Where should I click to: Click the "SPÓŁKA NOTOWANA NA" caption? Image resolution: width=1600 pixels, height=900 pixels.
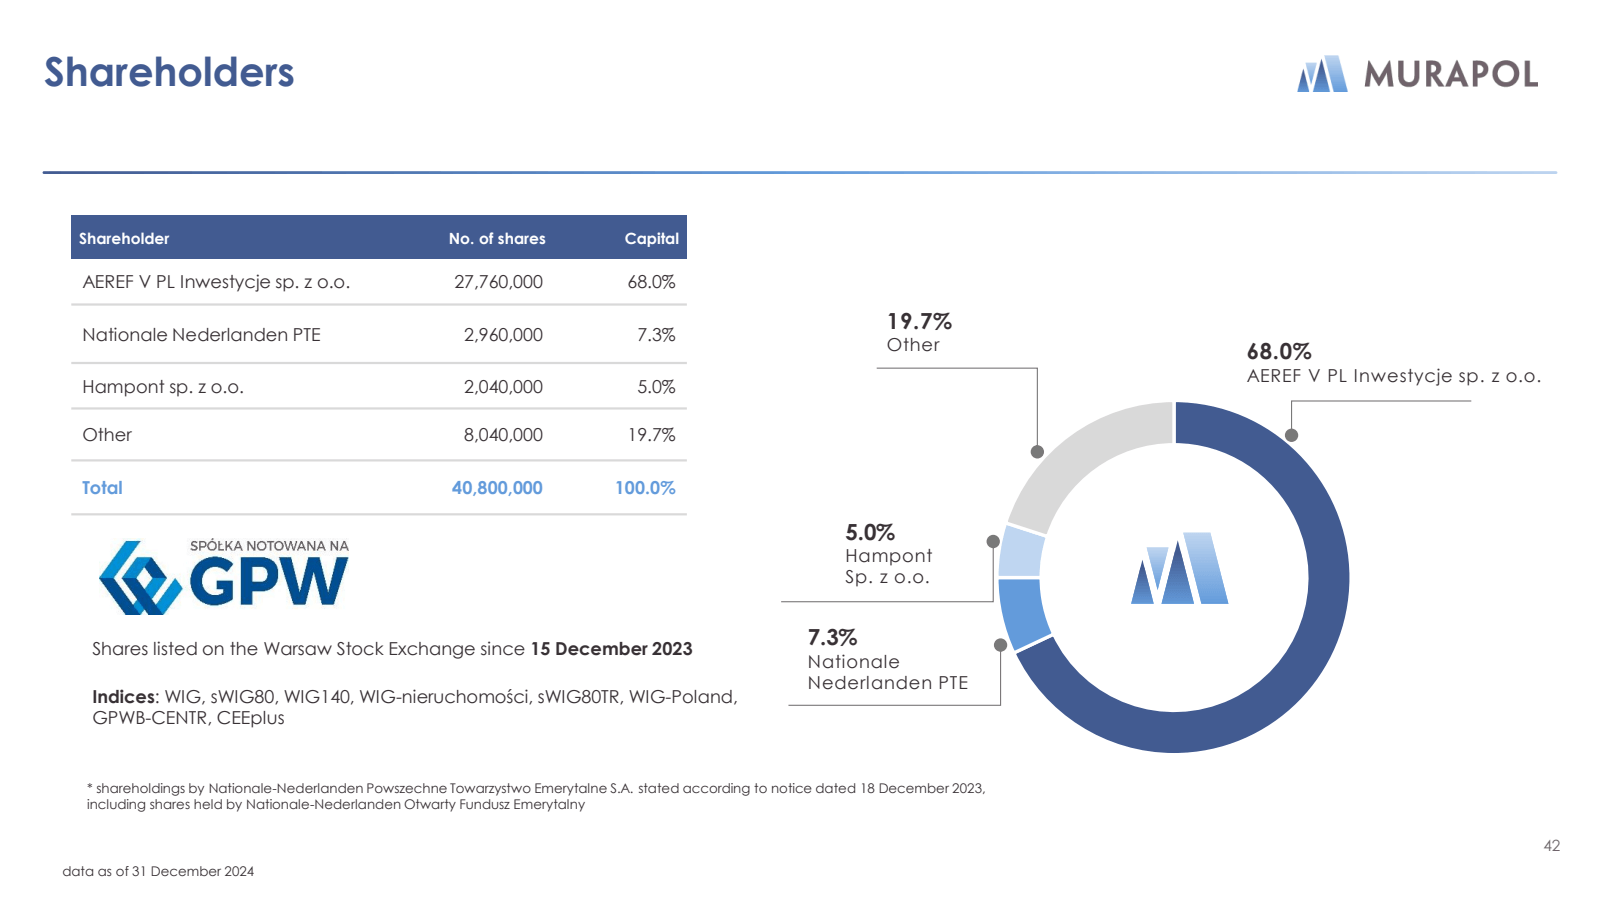(269, 546)
